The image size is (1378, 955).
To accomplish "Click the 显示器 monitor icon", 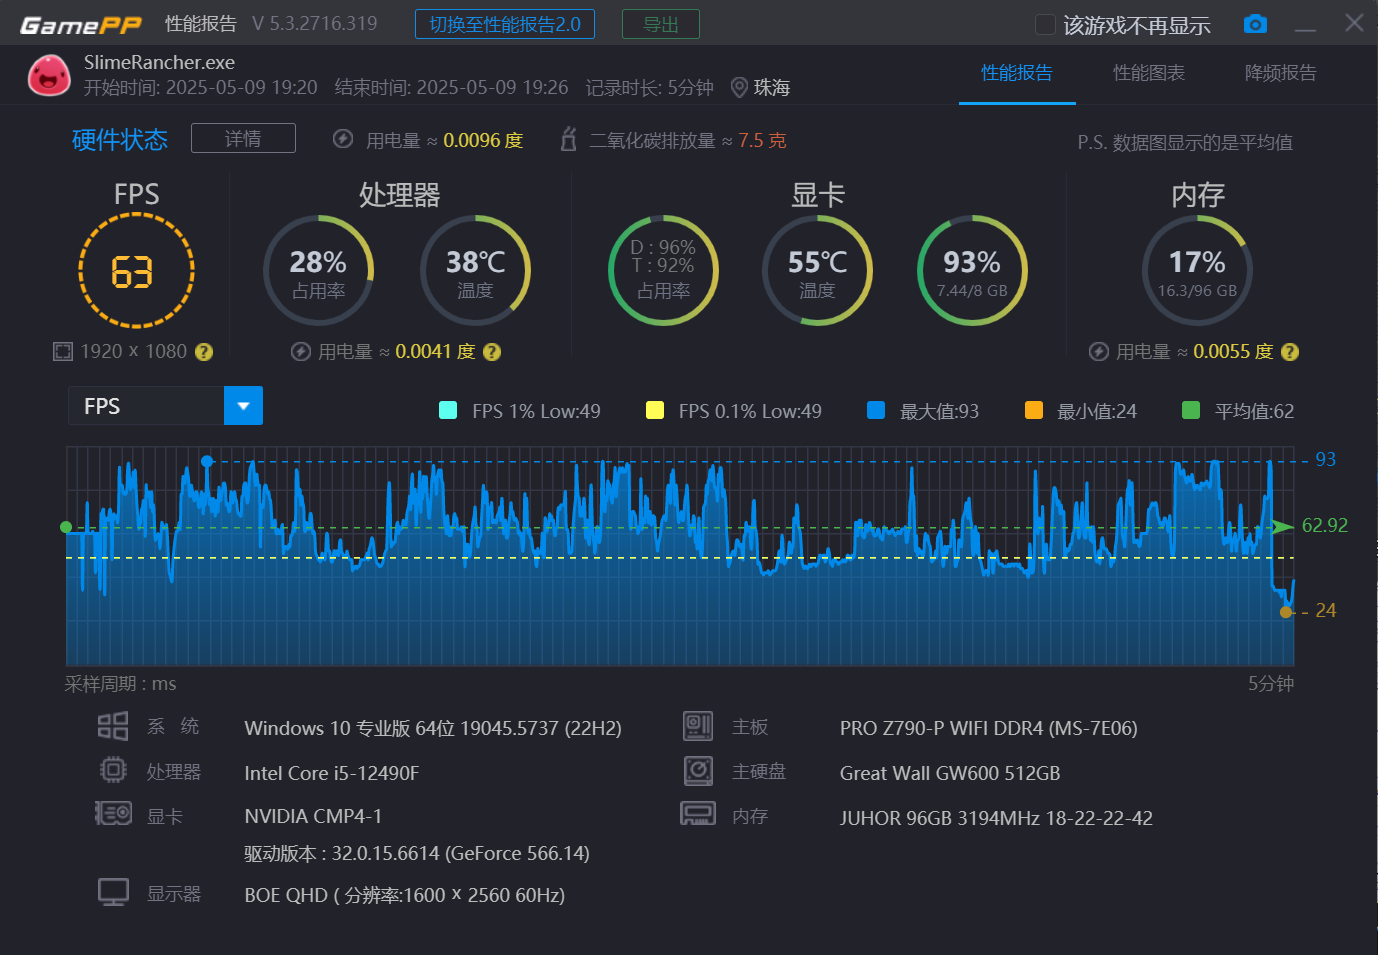I will tap(113, 892).
